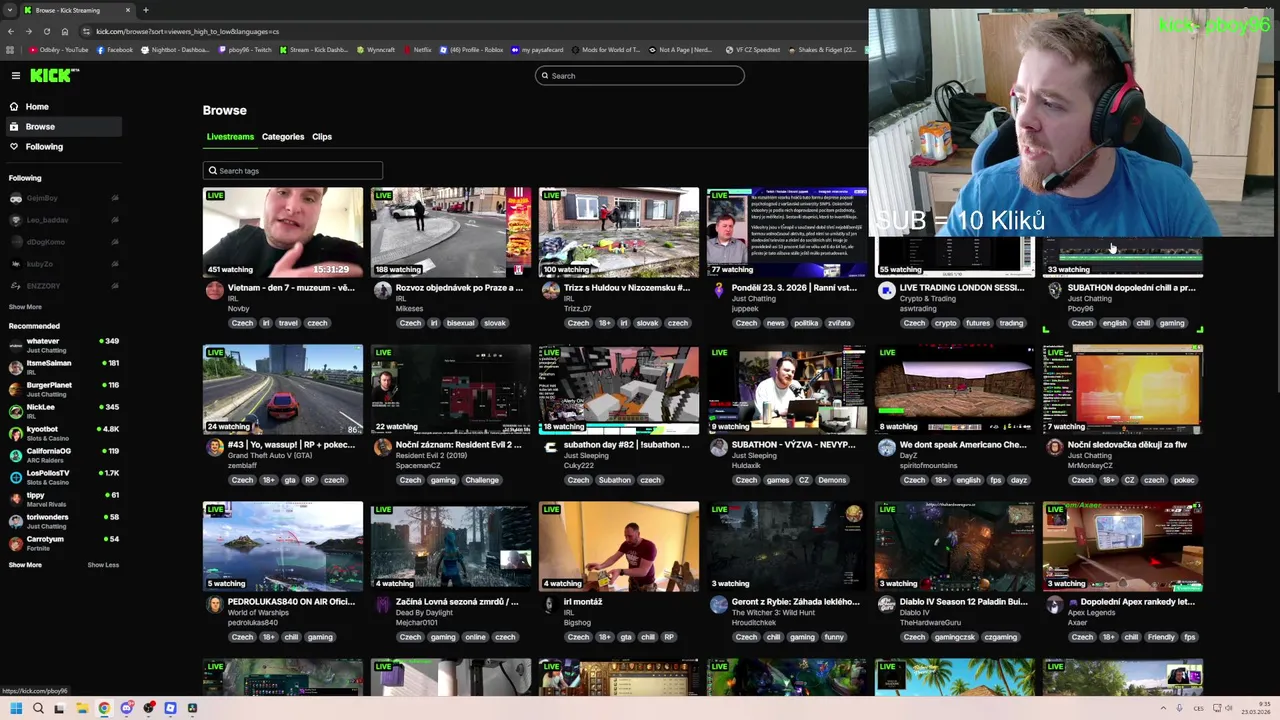The width and height of the screenshot is (1280, 720).
Task: Toggle the Kick sidebar hamburger menu
Action: 16,76
